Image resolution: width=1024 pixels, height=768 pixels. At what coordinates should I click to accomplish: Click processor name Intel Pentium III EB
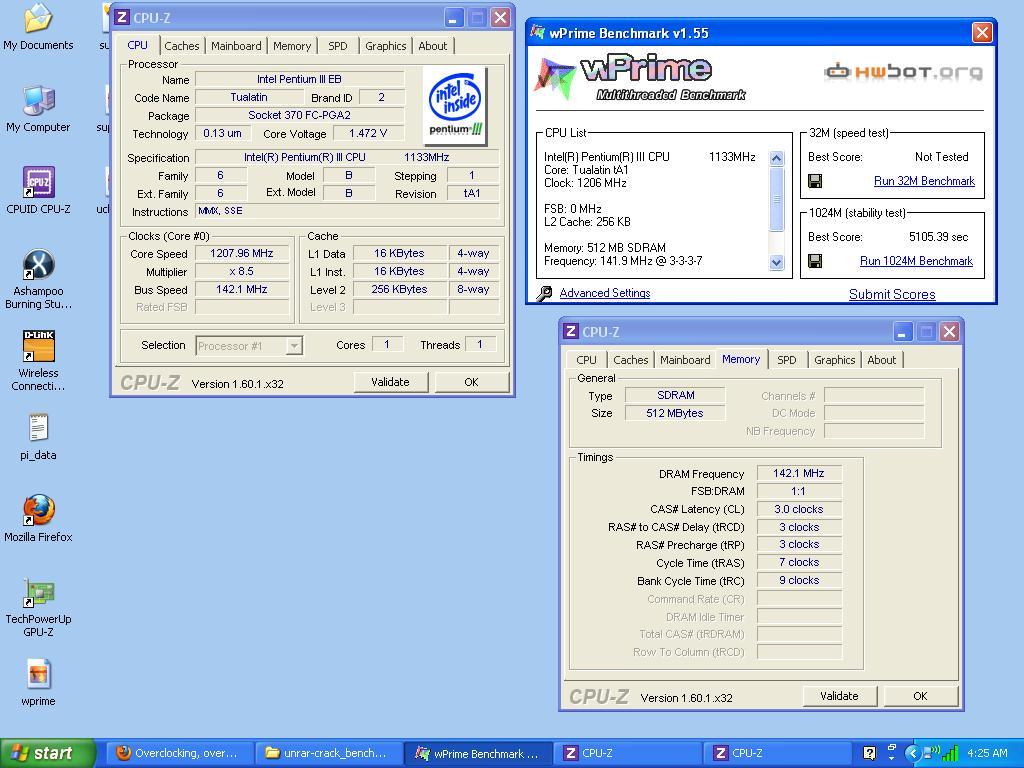tap(299, 79)
